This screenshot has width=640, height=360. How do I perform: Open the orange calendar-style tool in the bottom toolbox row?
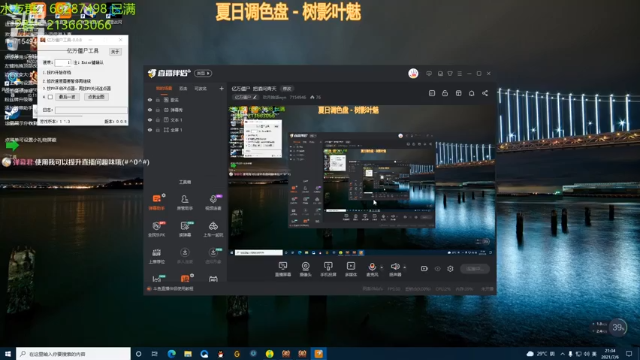pyautogui.click(x=185, y=278)
